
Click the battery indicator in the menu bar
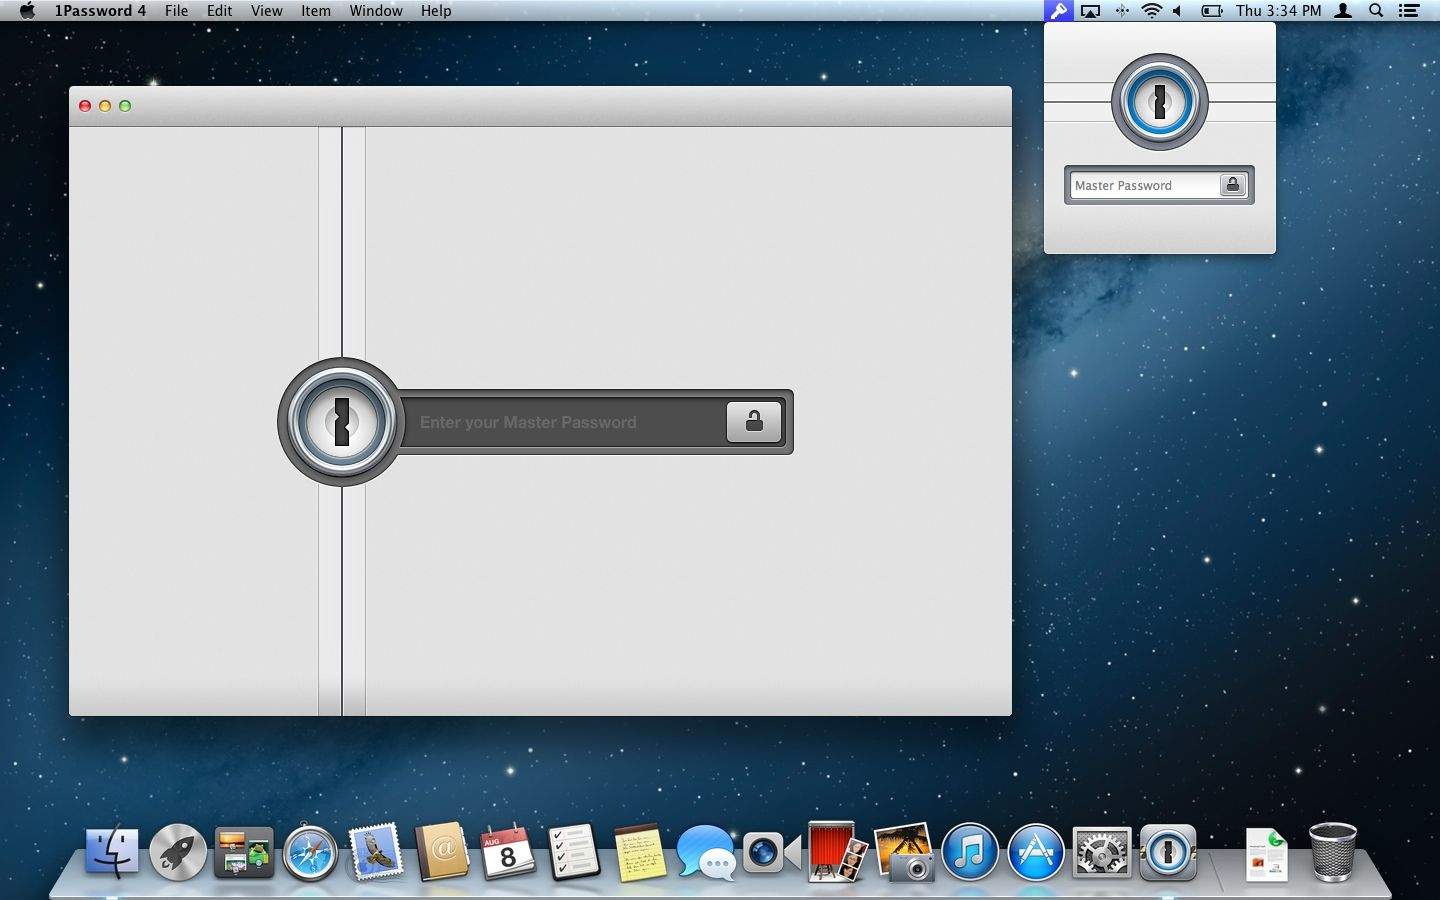coord(1211,11)
